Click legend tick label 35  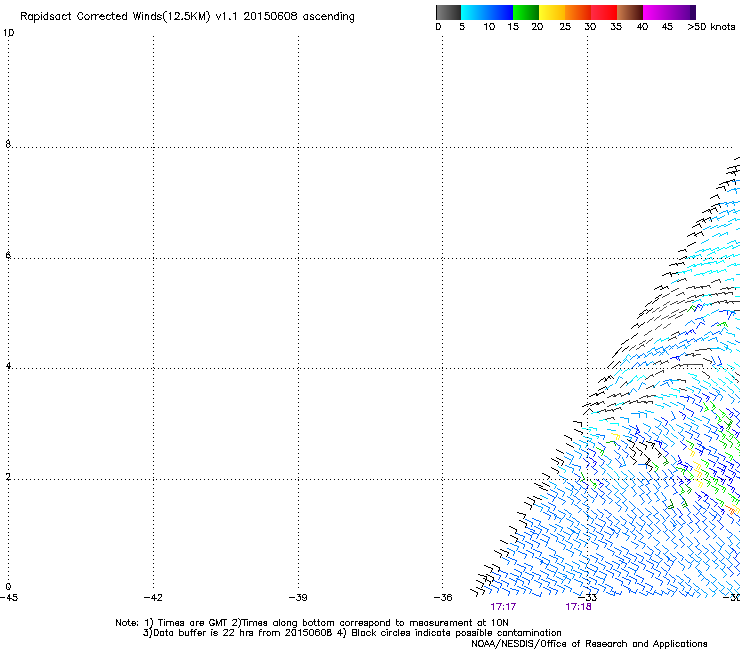coord(616,27)
